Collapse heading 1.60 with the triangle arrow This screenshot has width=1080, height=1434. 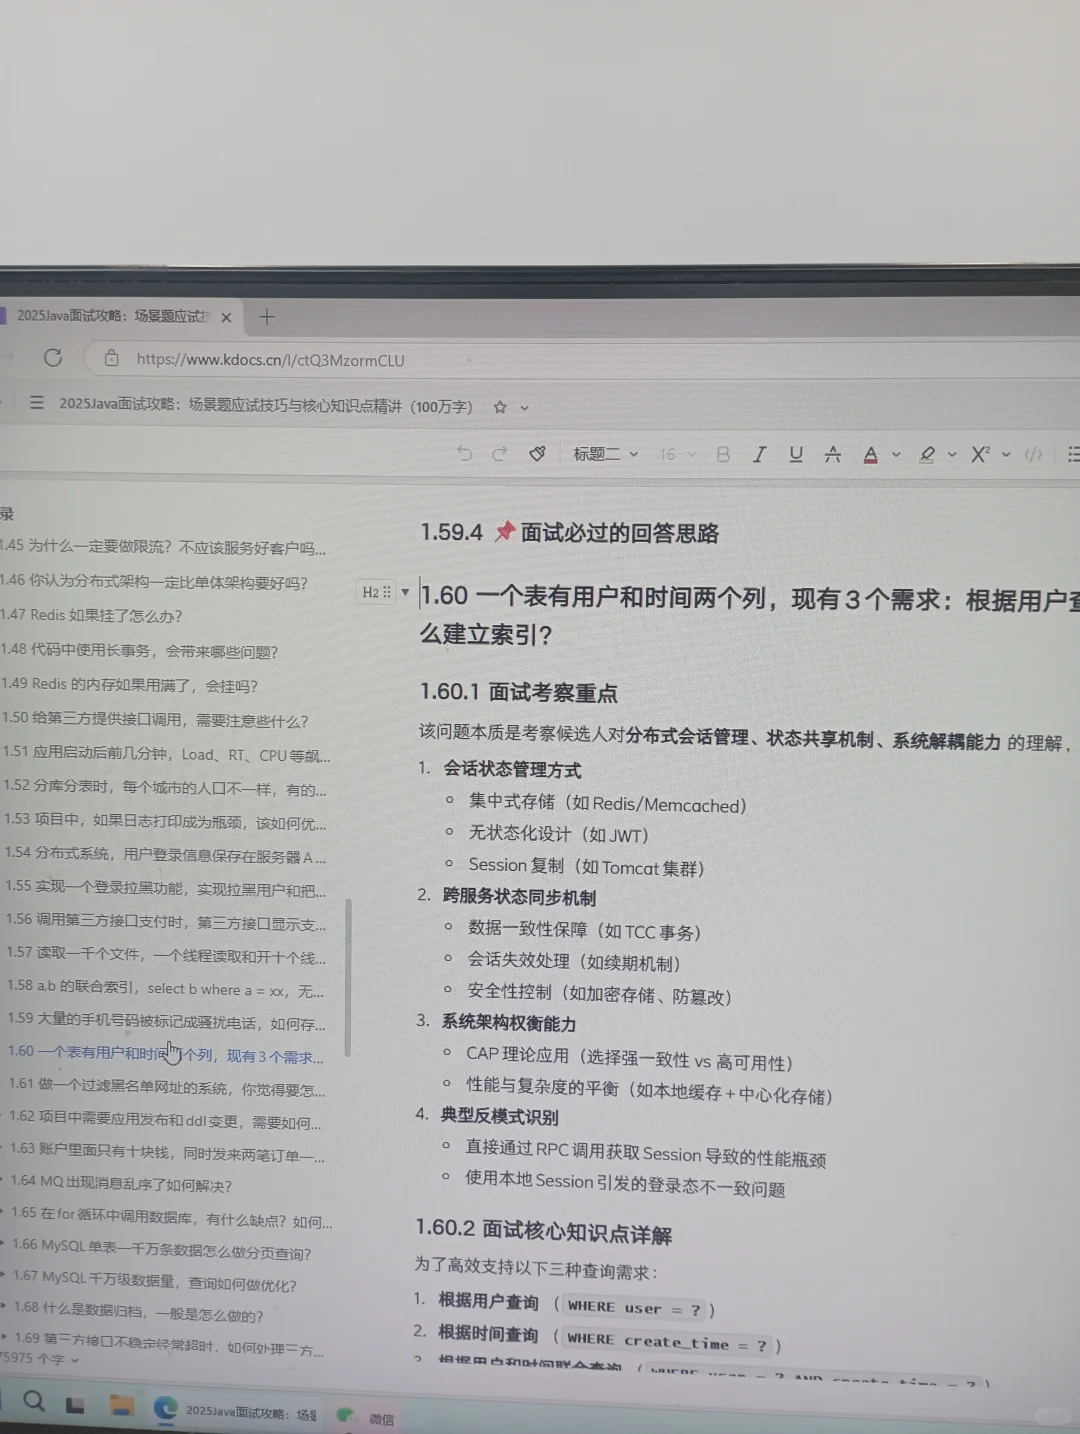click(405, 592)
